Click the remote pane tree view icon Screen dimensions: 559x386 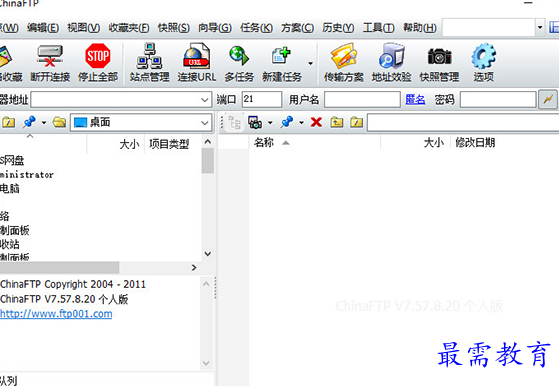tap(234, 123)
